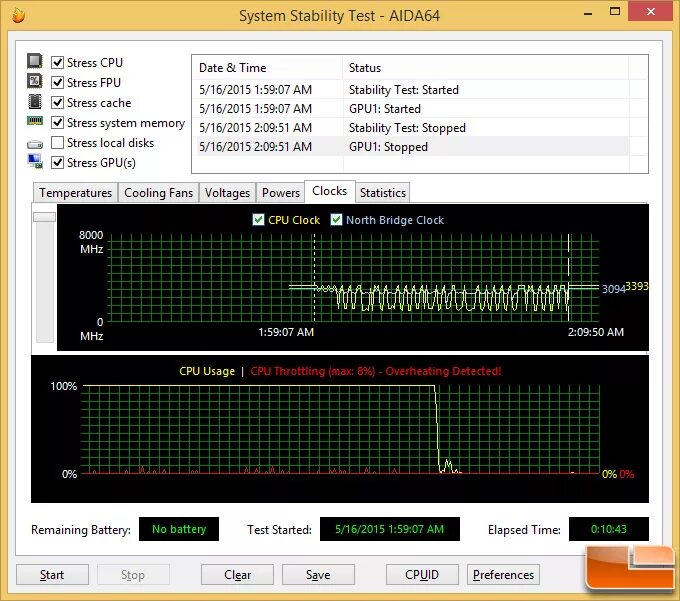The image size is (680, 601).
Task: Click the Test Started value field
Action: pos(389,529)
